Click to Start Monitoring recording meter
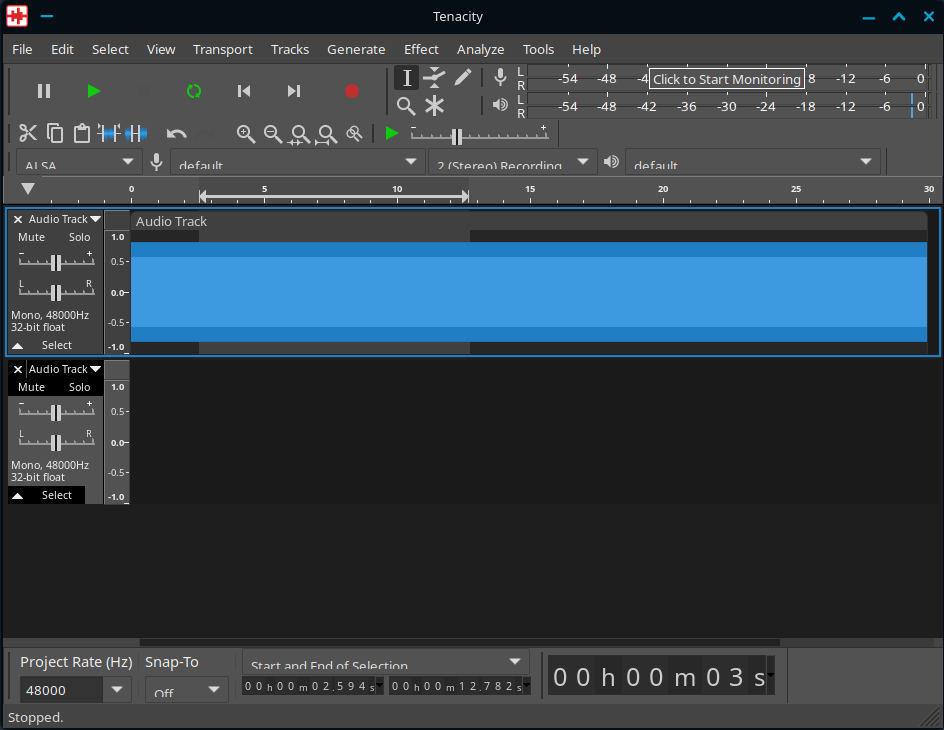 coord(727,79)
